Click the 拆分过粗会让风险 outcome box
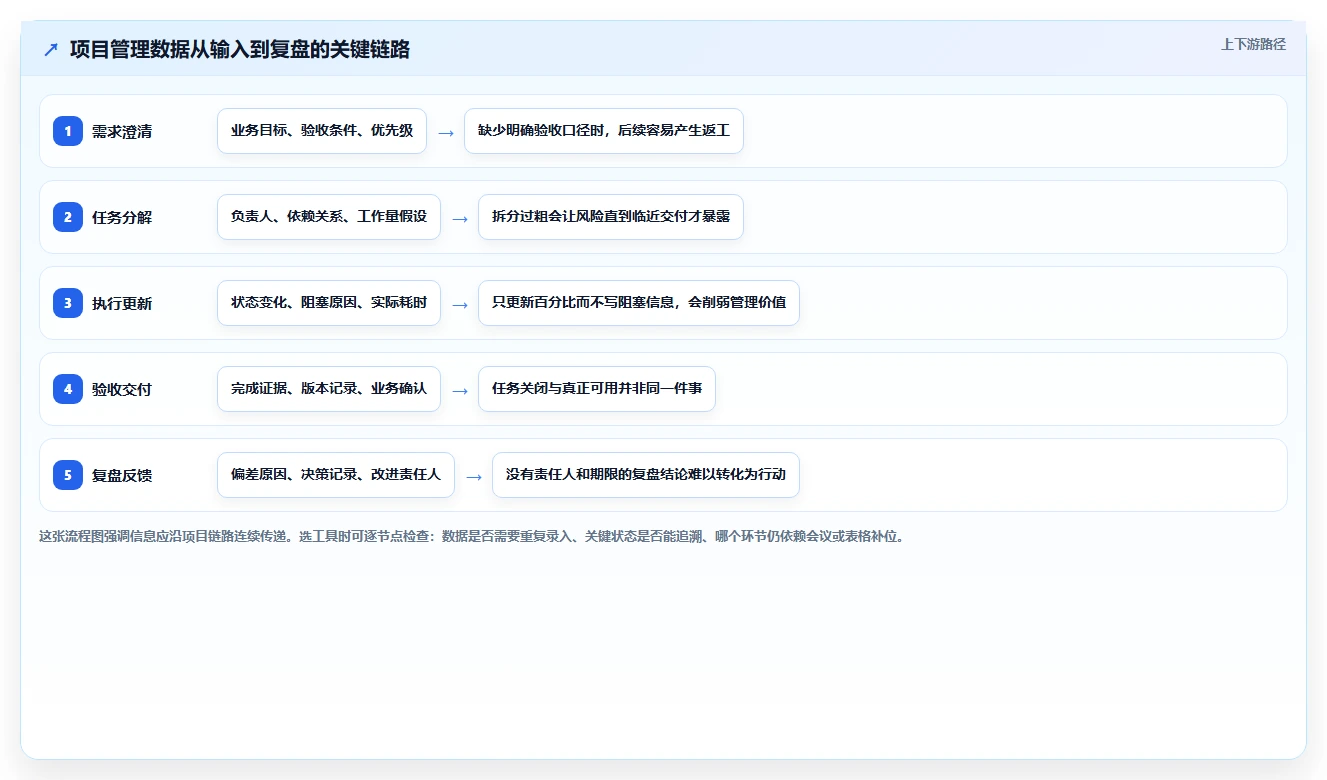The height and width of the screenshot is (780, 1327). (x=611, y=217)
